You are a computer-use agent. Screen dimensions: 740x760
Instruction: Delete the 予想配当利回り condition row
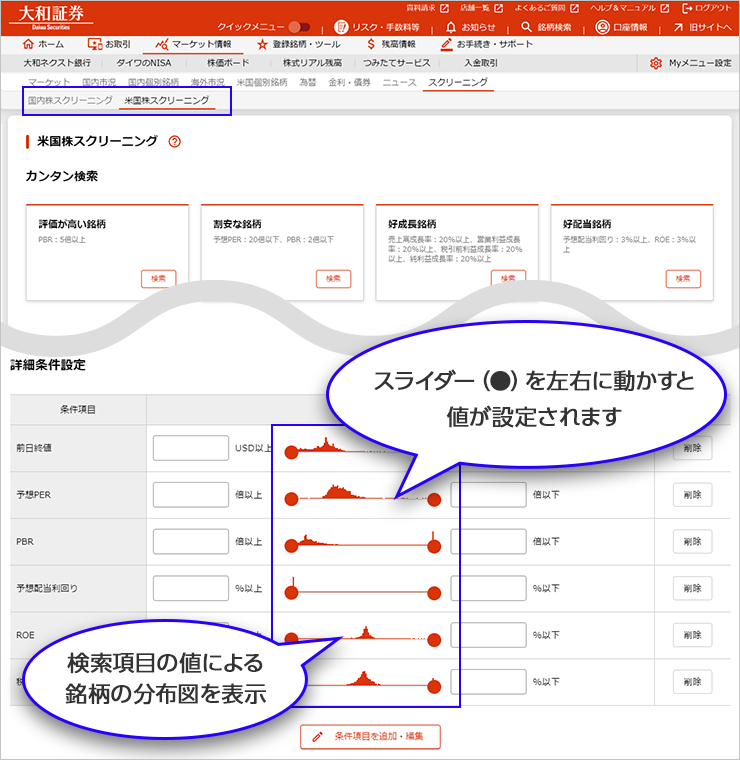(693, 588)
